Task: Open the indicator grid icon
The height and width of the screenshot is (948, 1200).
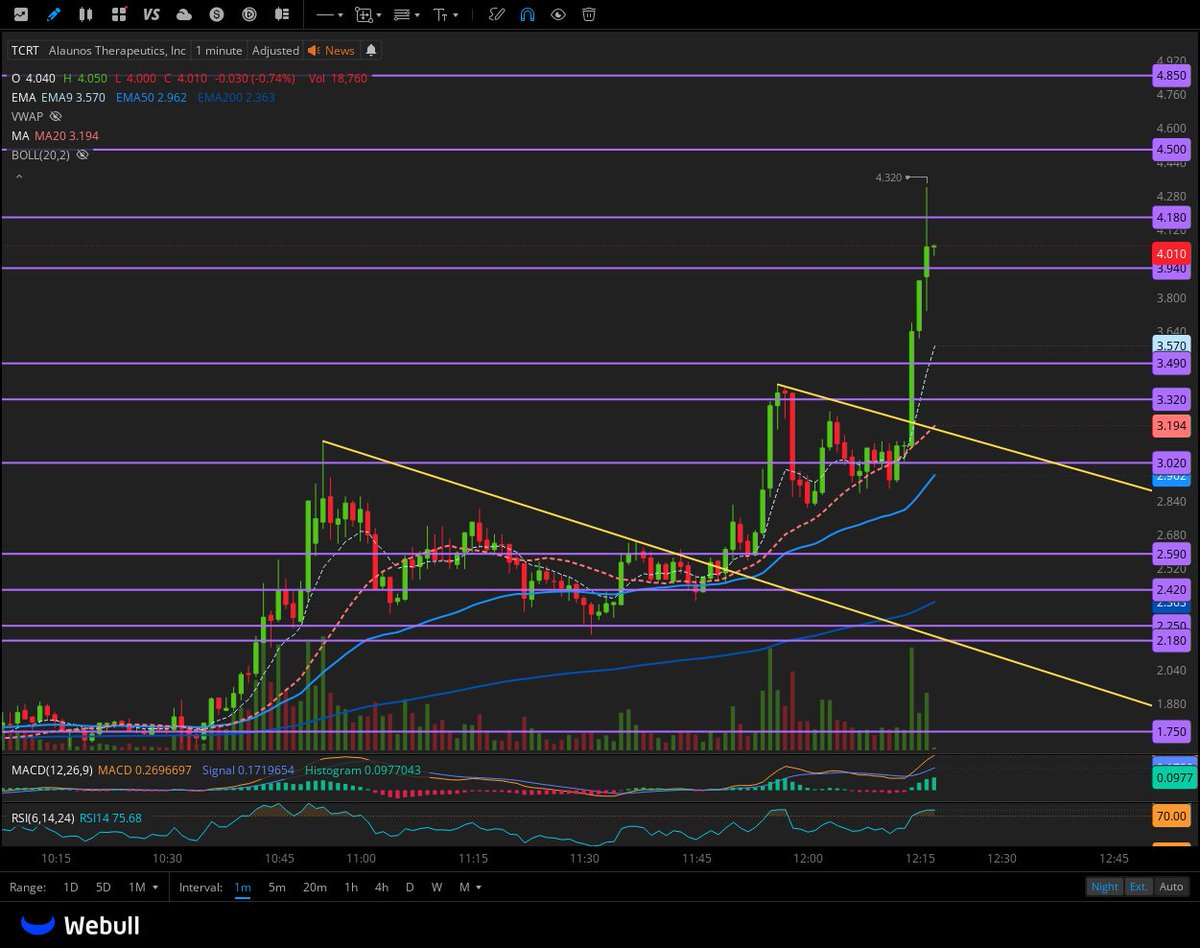Action: [x=119, y=14]
